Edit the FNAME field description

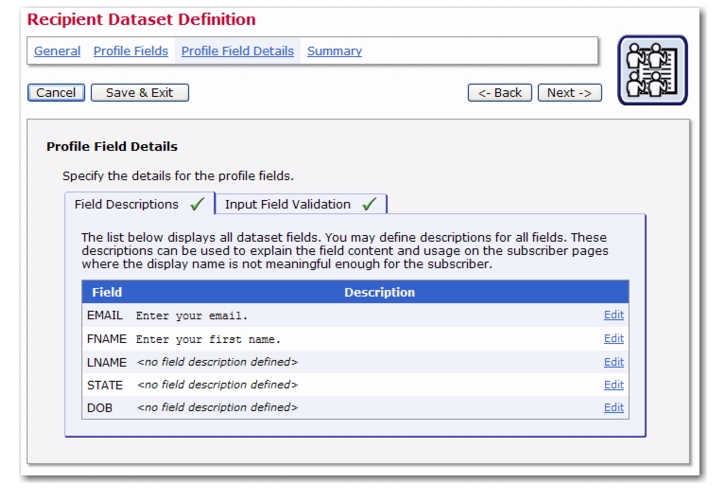(614, 338)
